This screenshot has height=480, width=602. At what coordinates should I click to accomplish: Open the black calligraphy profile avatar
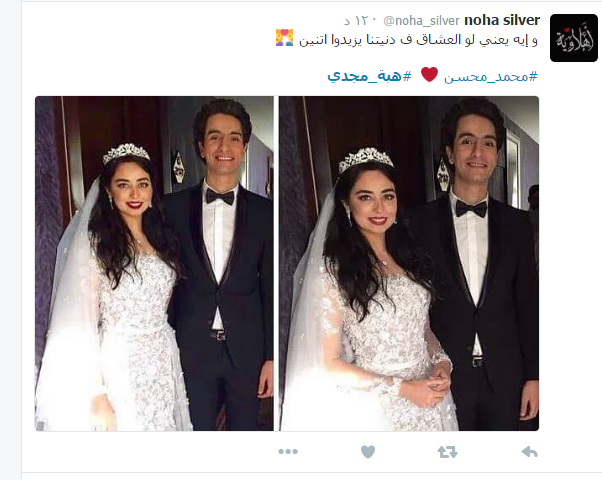574,38
